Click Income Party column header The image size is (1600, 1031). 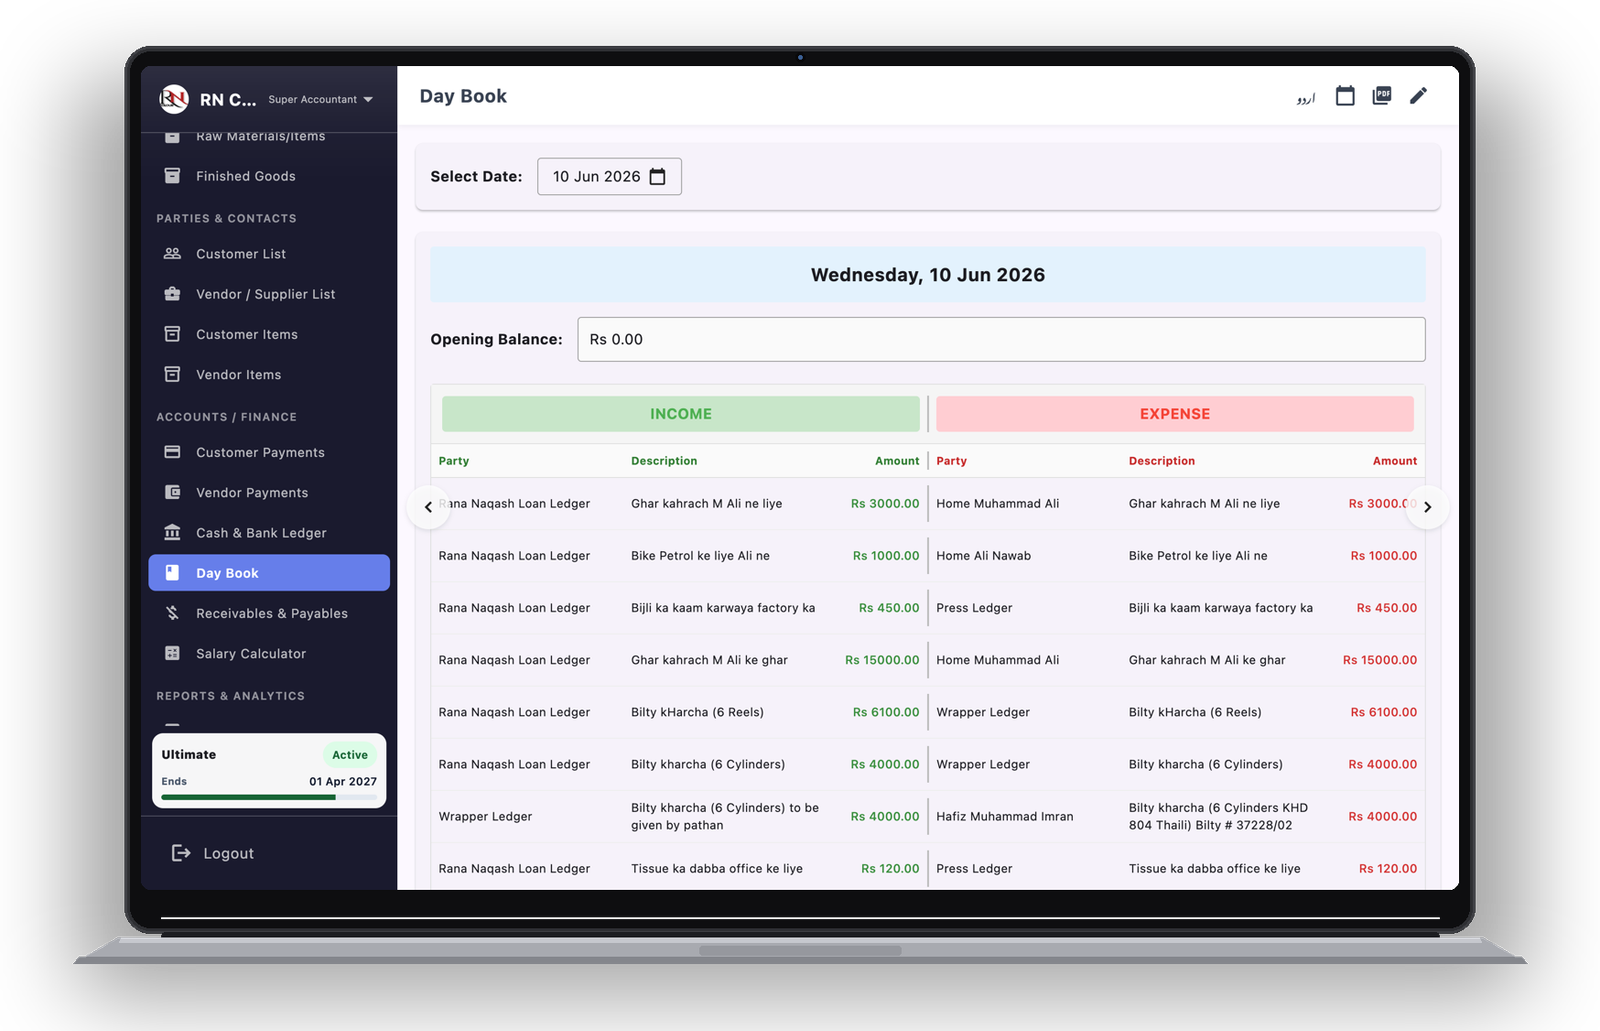454,461
